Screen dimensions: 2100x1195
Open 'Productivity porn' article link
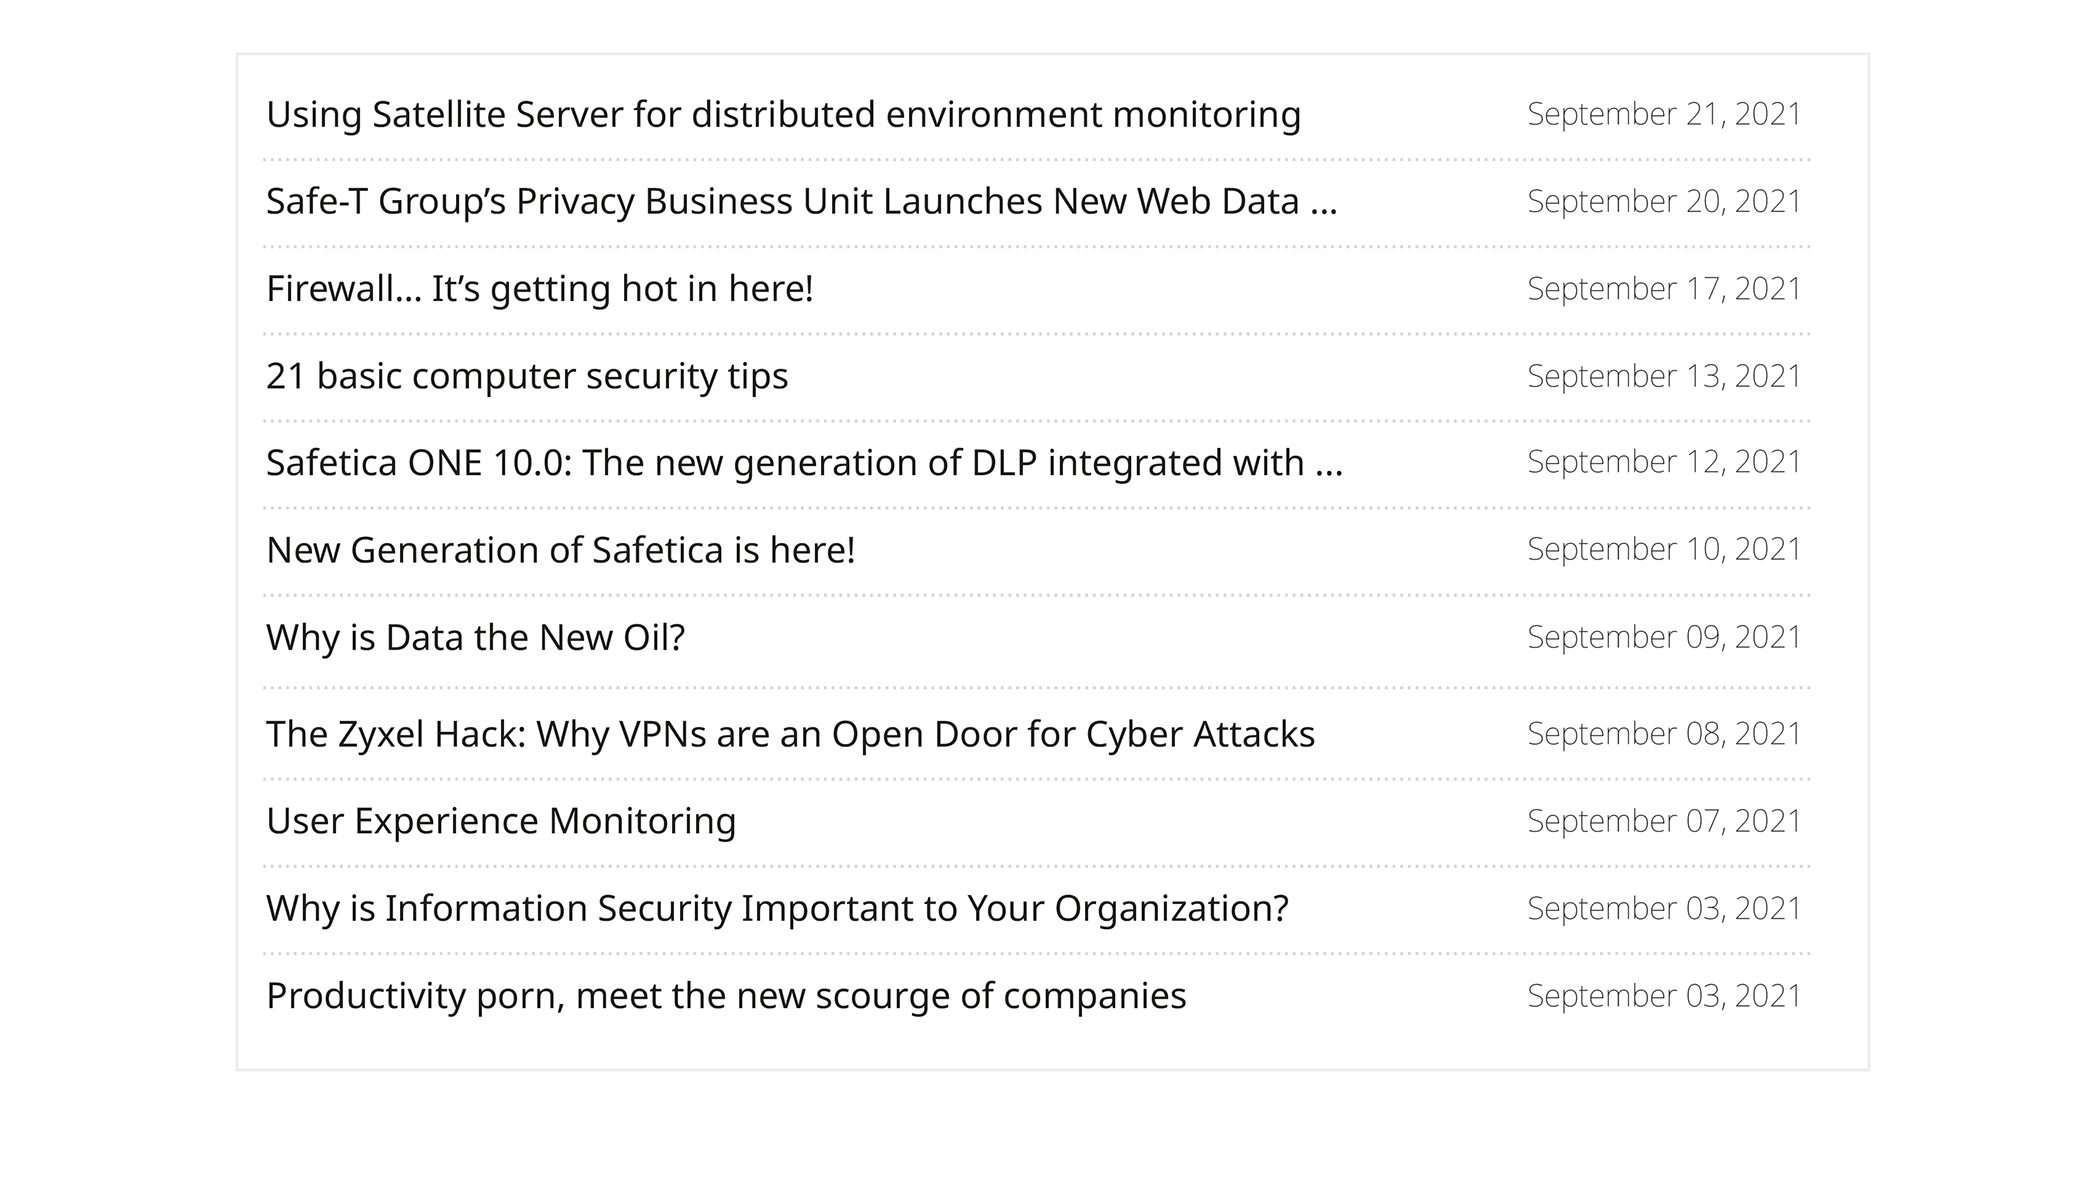pyautogui.click(x=726, y=996)
